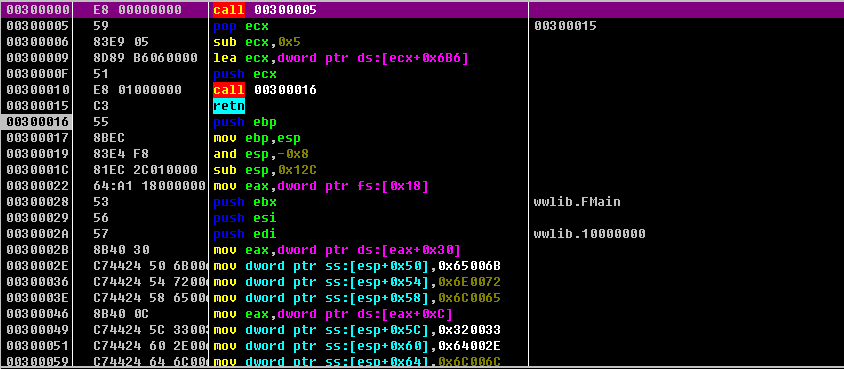Select hex byte 'C3'
The width and height of the screenshot is (844, 369).
click(x=101, y=105)
